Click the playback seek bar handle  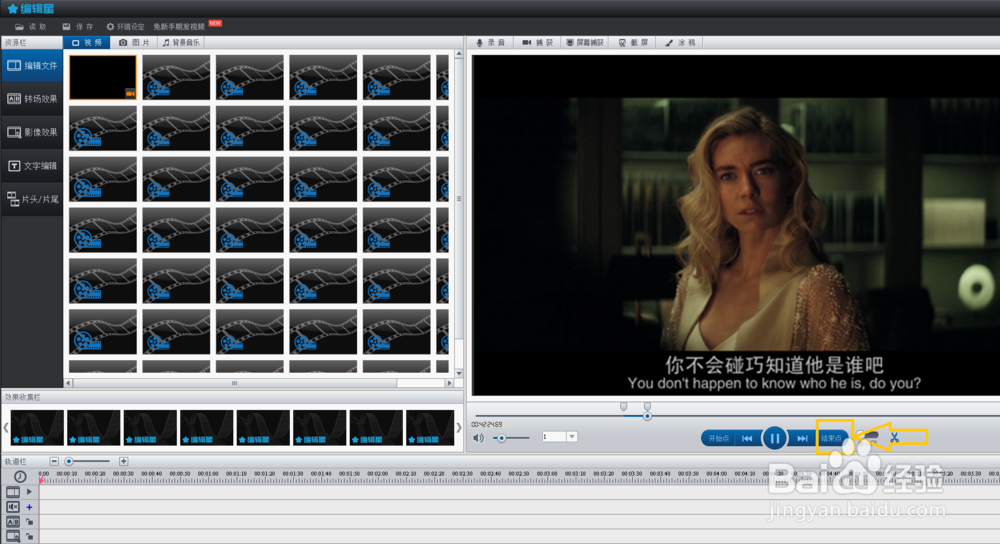(x=647, y=416)
